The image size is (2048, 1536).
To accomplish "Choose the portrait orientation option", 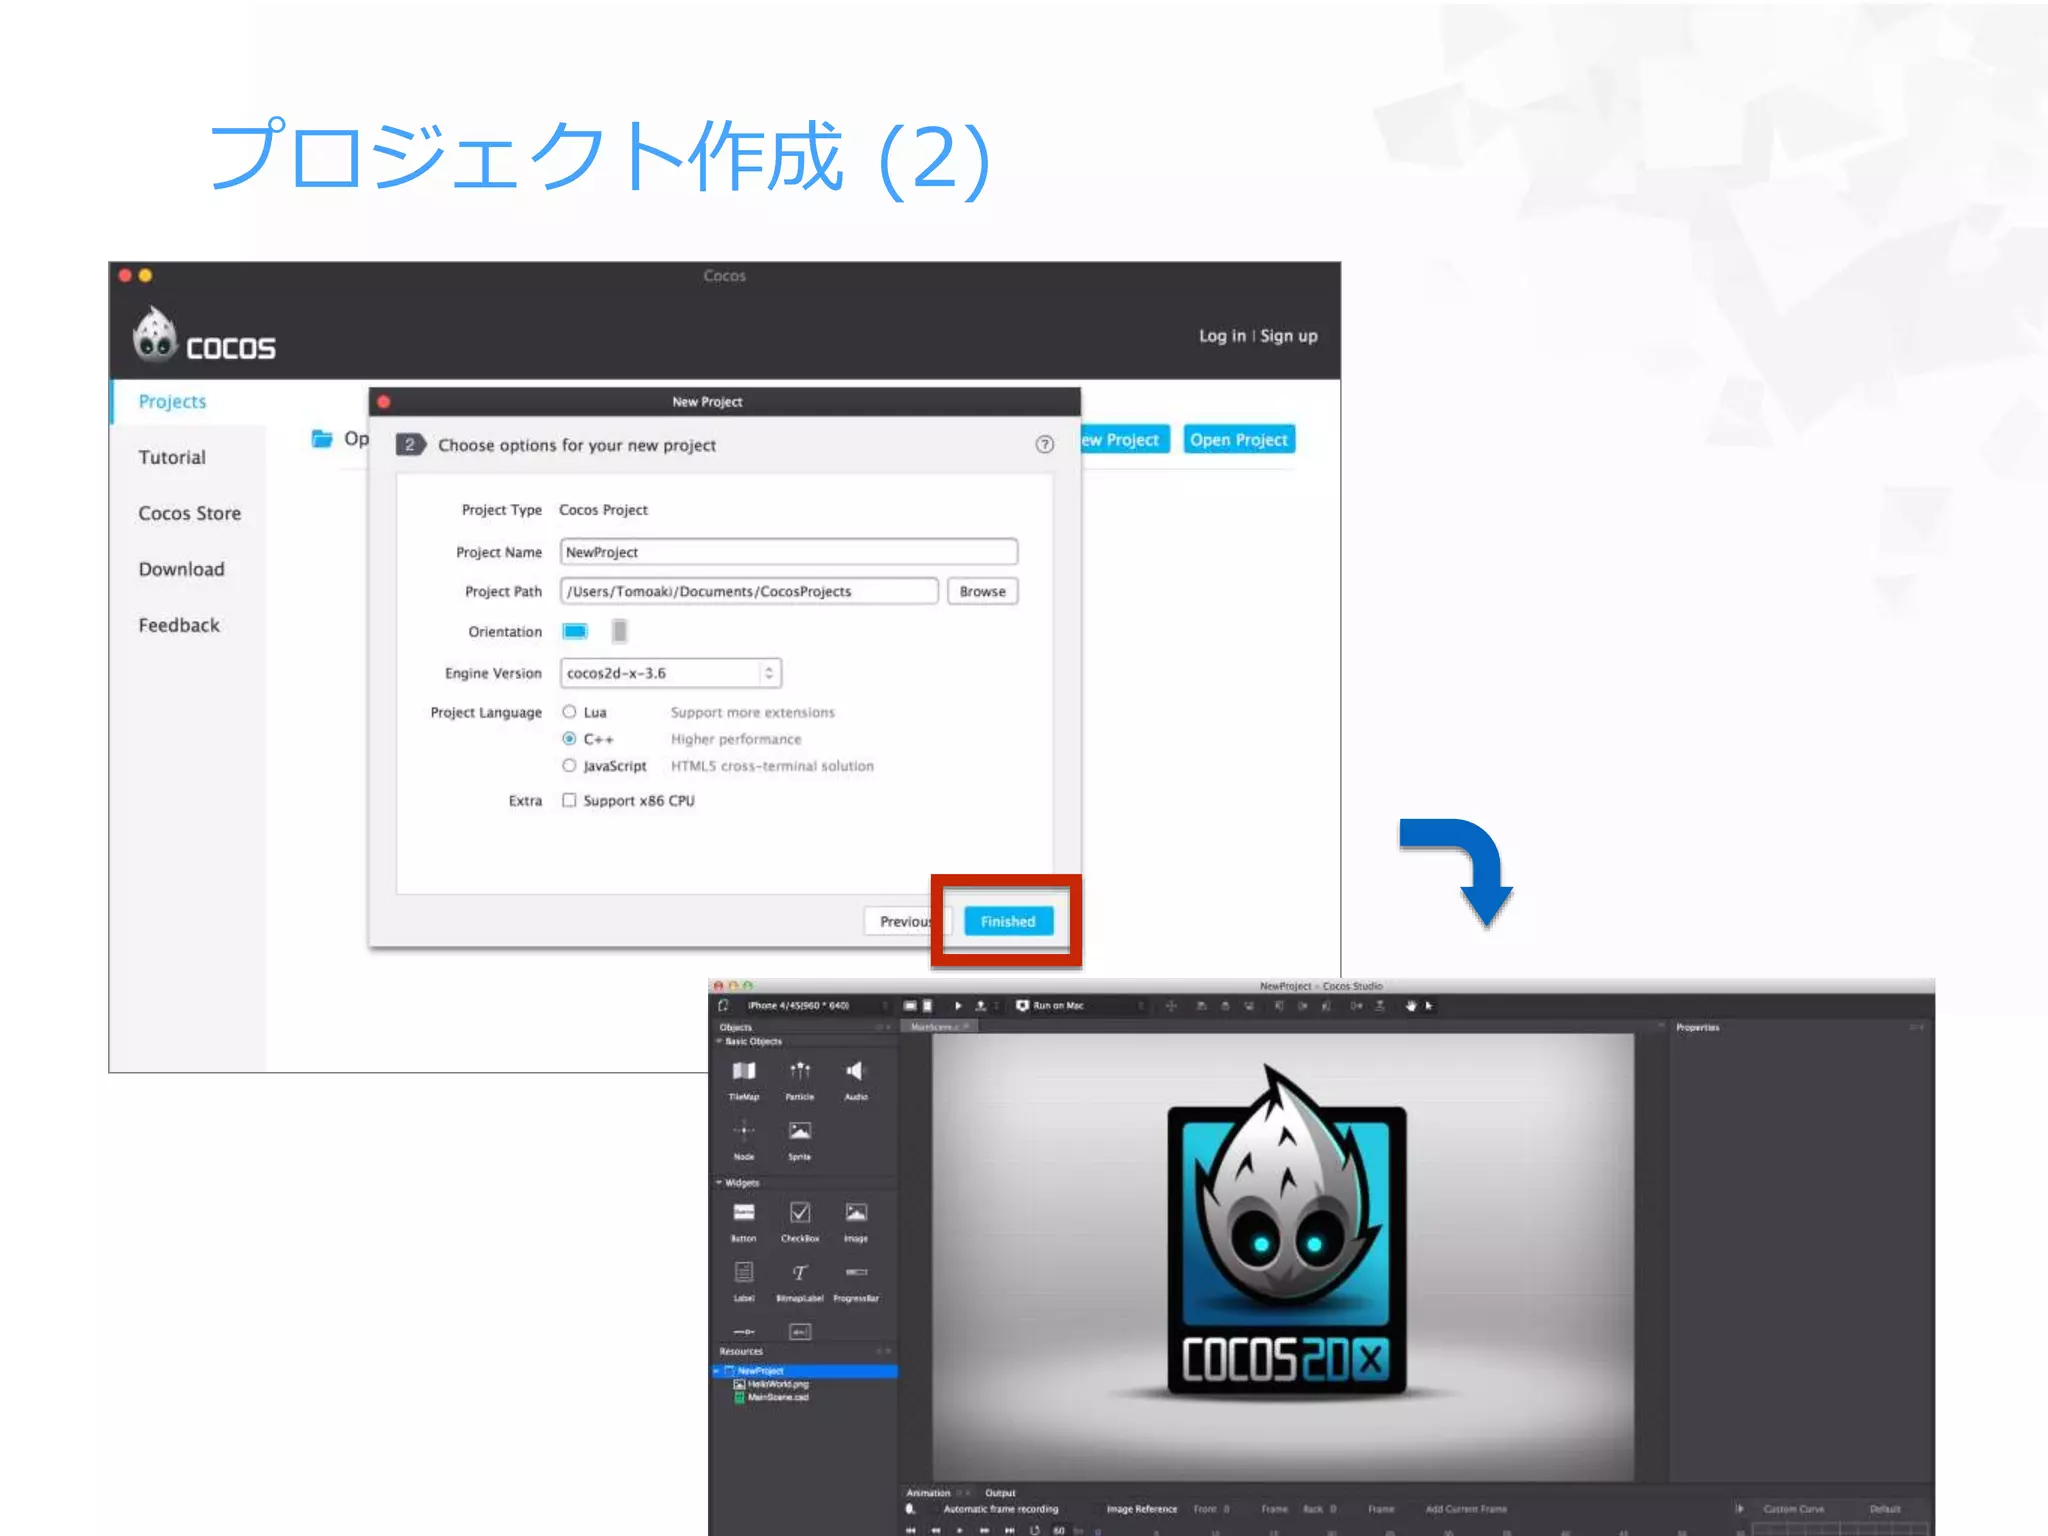I will point(620,631).
